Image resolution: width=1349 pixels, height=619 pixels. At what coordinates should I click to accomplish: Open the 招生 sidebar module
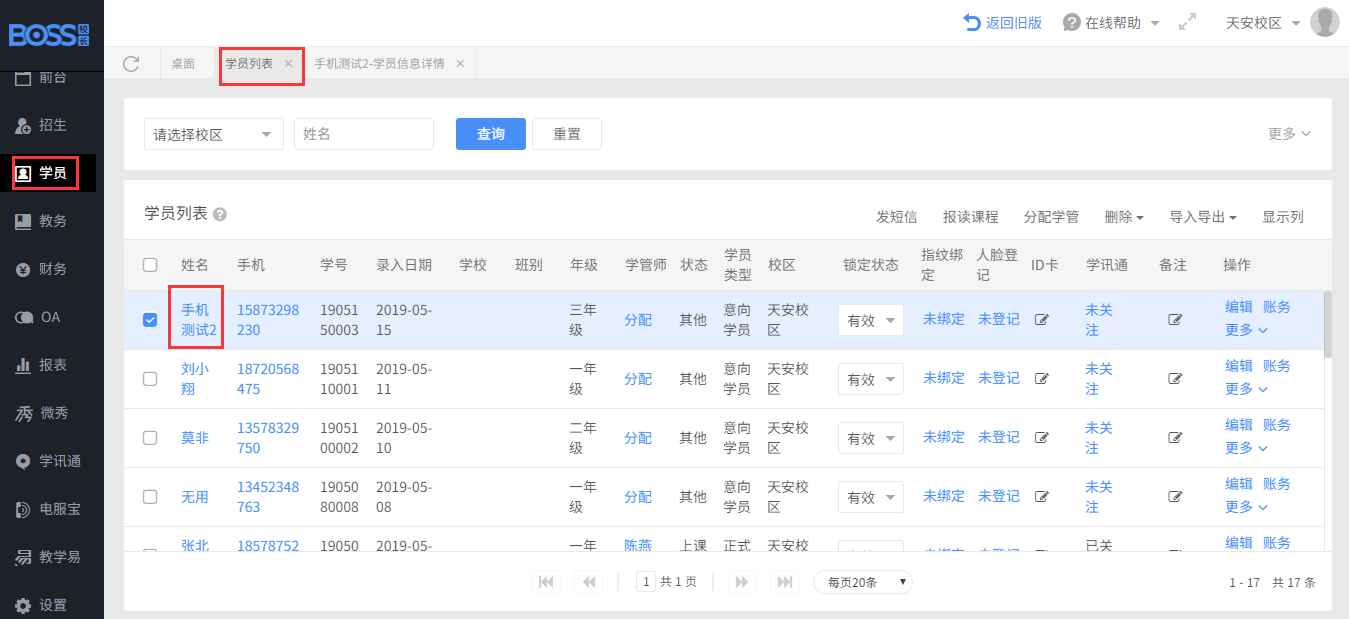(x=41, y=125)
